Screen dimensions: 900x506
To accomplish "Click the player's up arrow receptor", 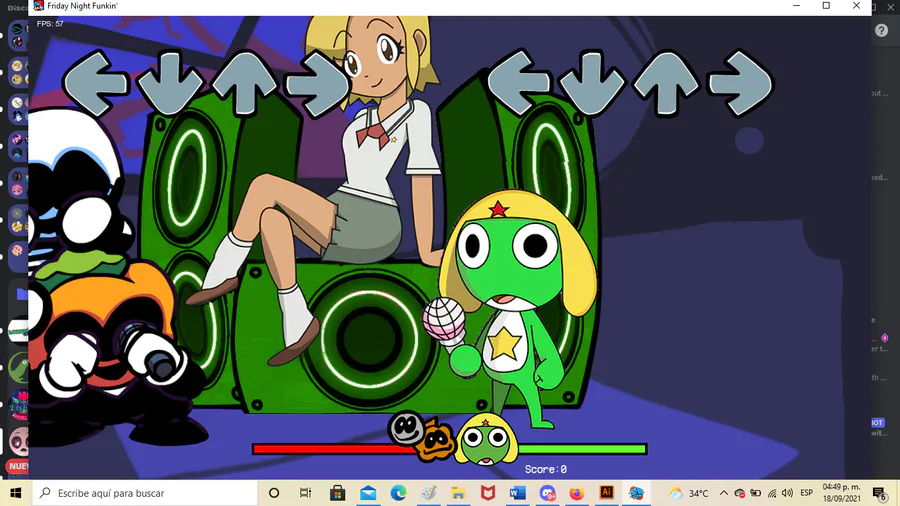I will (666, 83).
